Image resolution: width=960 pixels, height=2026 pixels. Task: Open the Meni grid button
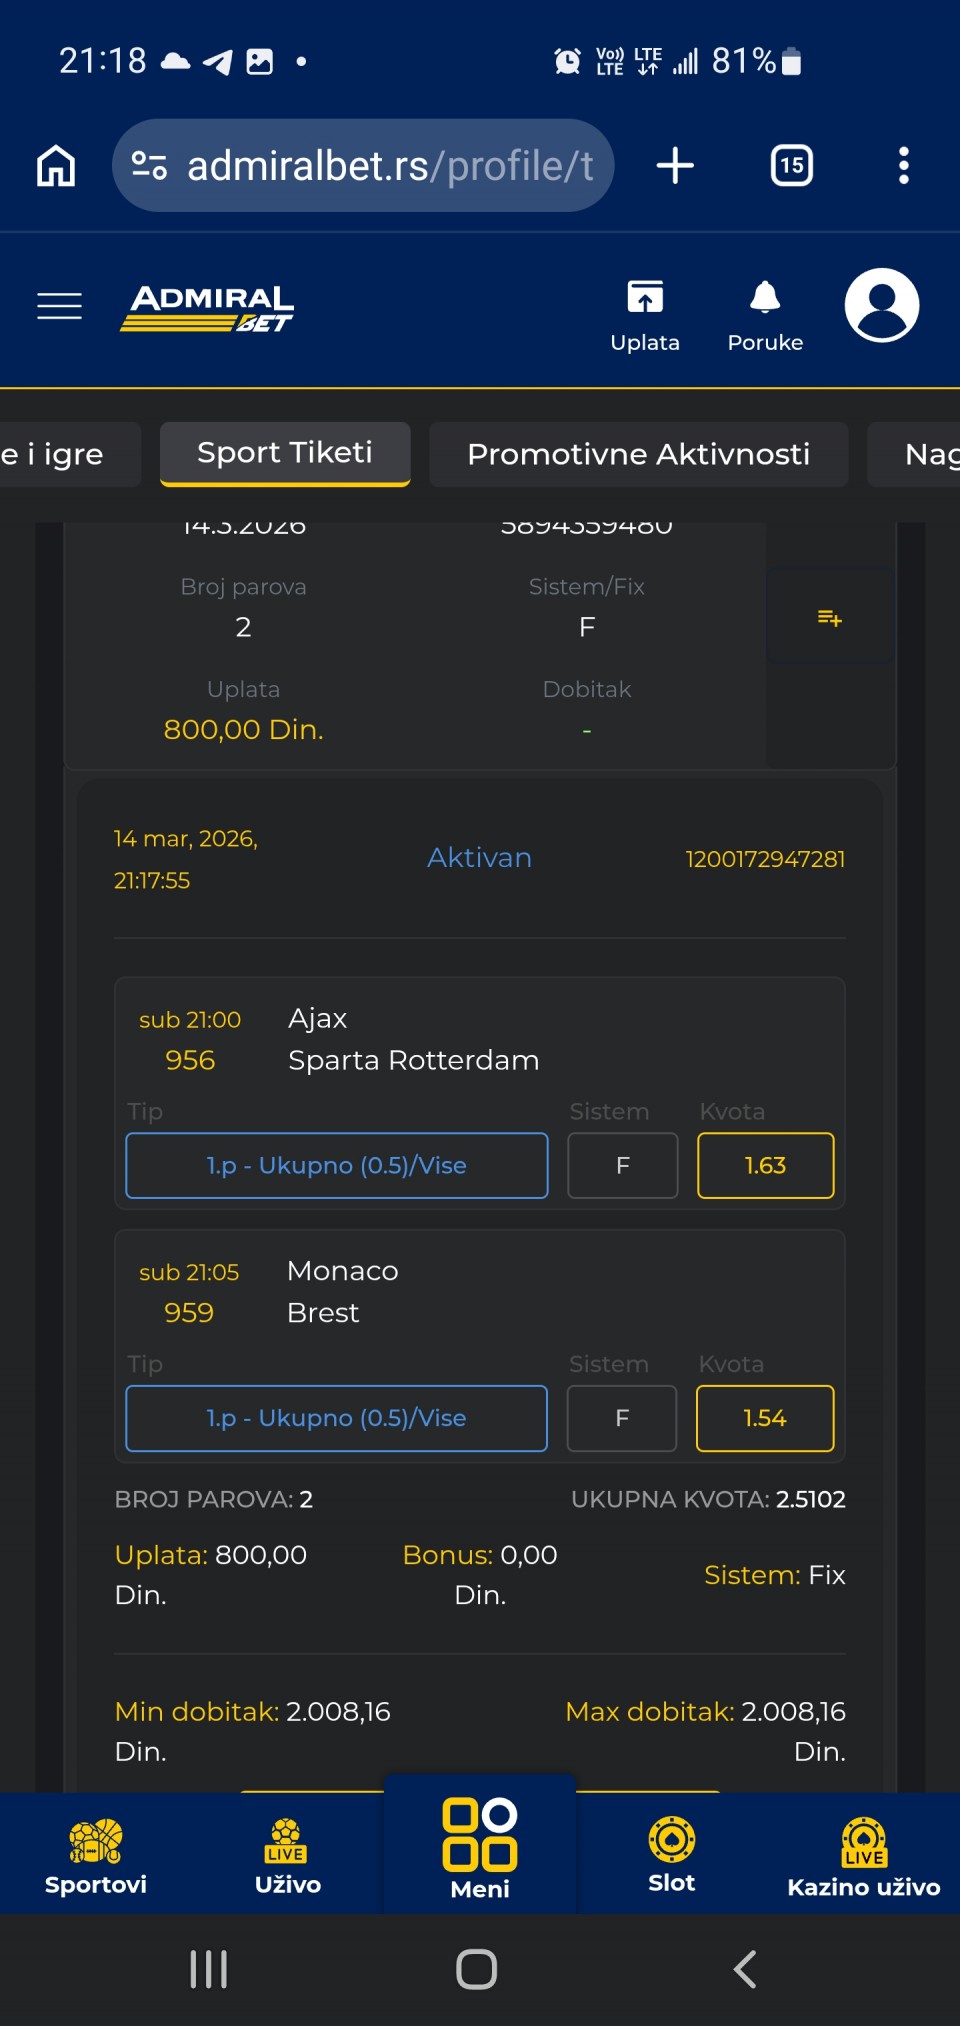click(480, 1848)
